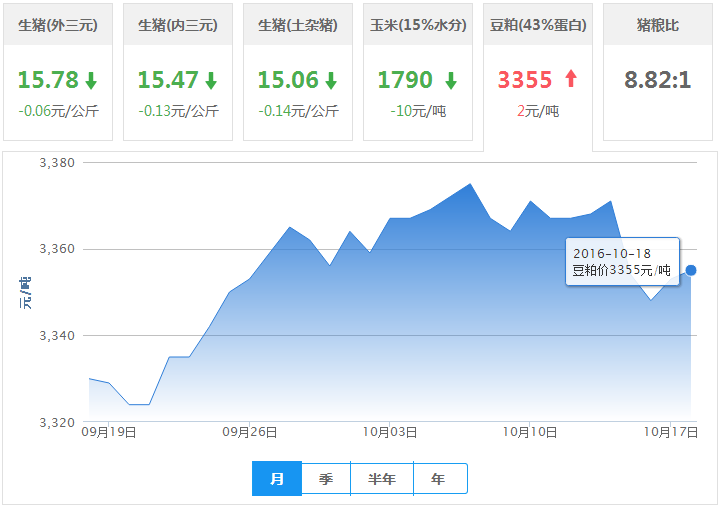
Task: Select the 生猪(土杂猪) price tab
Action: click(x=298, y=72)
